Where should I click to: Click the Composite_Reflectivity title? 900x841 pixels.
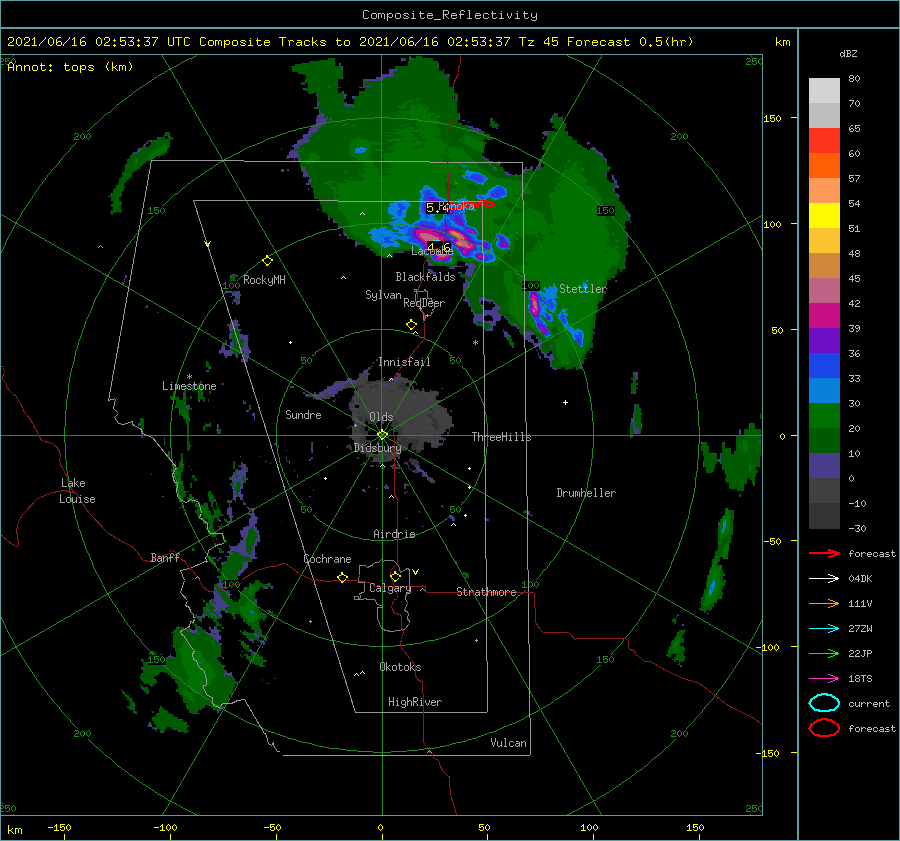point(450,15)
